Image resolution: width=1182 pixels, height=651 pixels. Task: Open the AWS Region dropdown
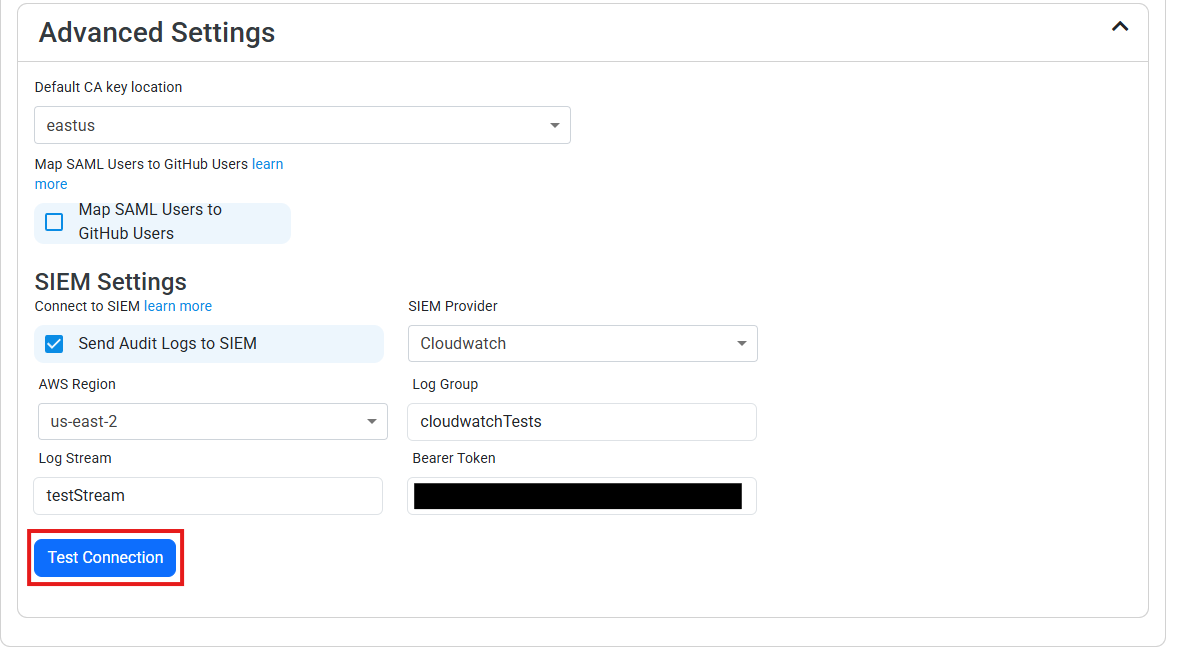[212, 421]
